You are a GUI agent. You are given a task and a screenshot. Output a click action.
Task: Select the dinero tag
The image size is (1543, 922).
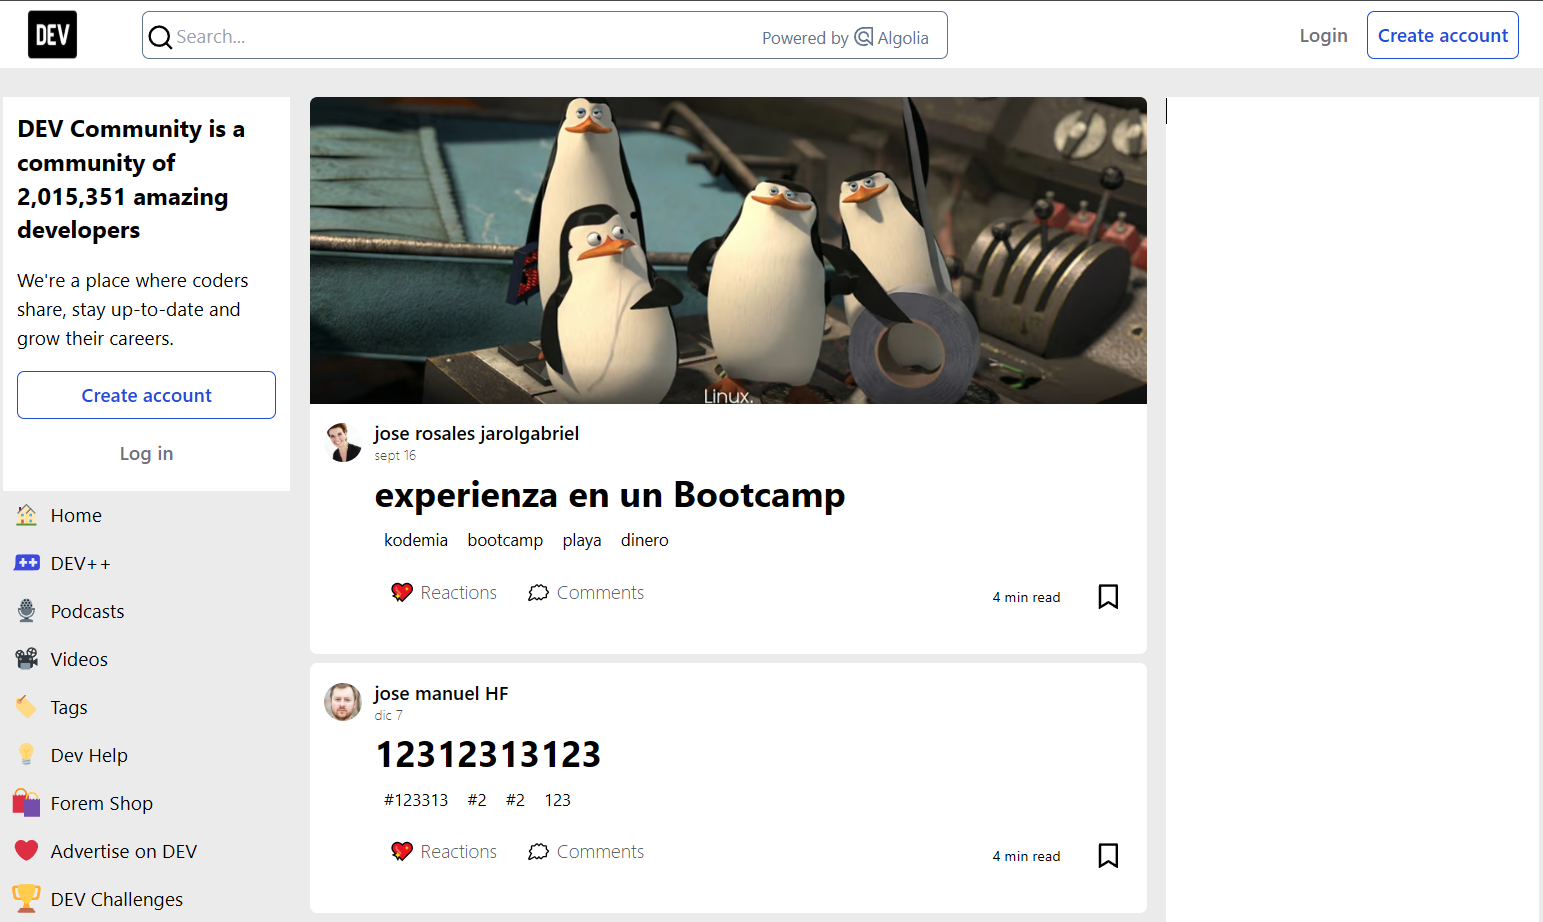click(644, 540)
